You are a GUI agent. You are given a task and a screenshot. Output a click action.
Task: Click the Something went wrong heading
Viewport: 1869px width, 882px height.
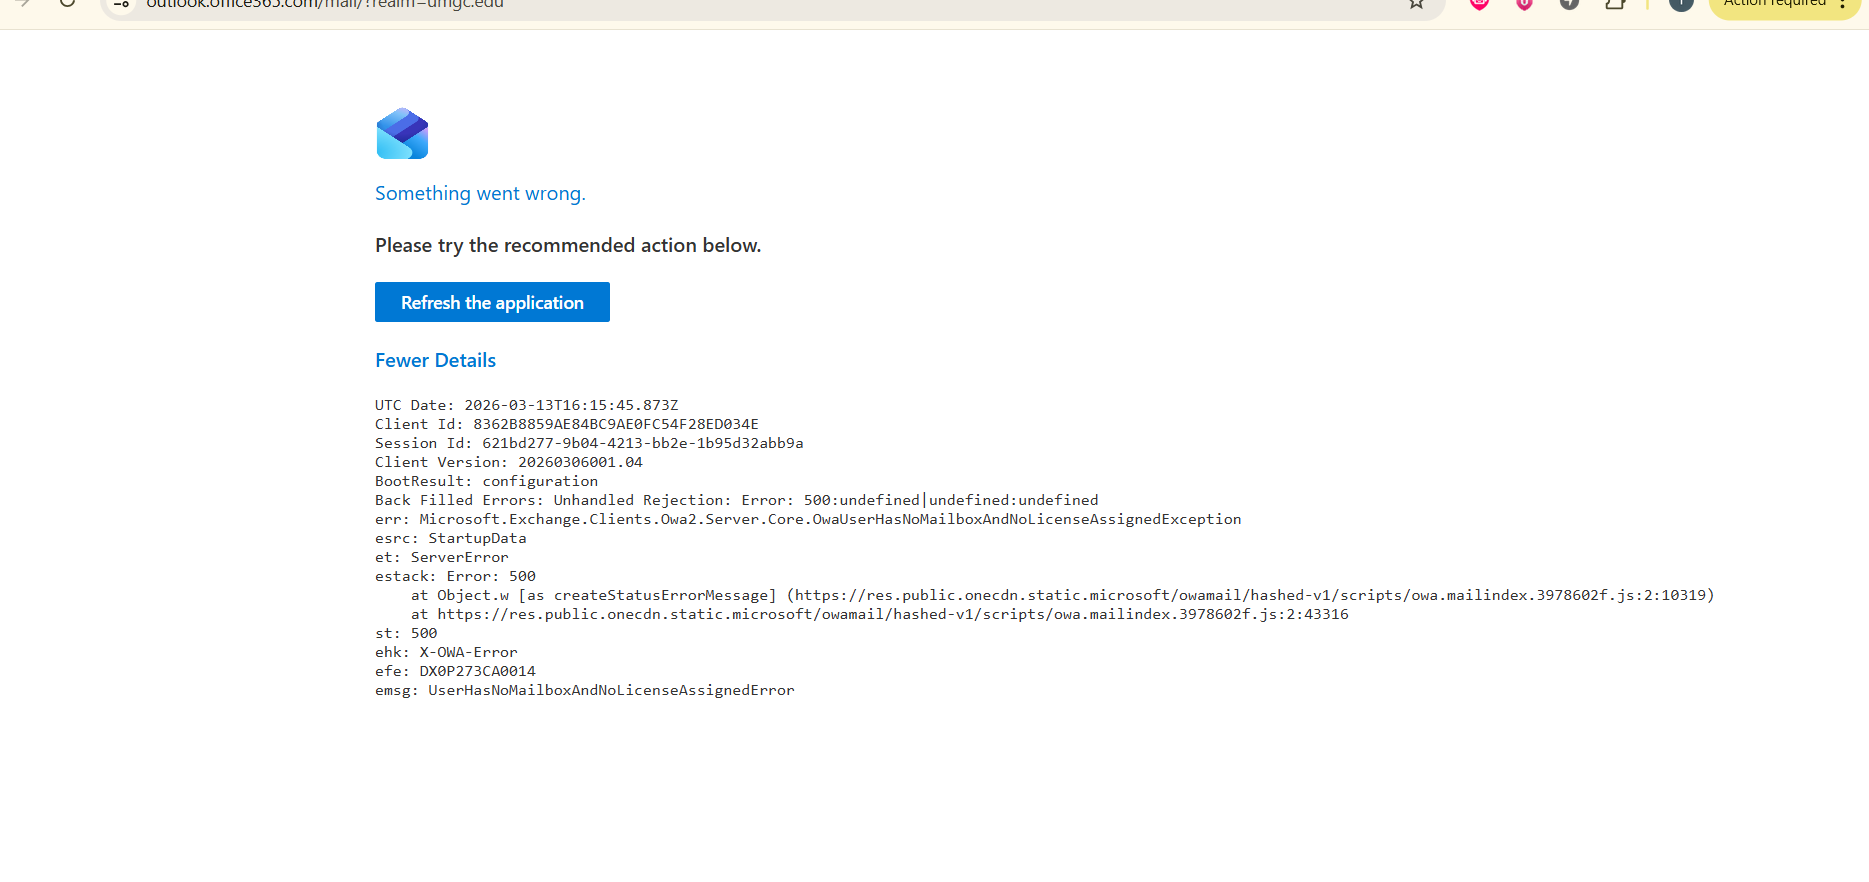point(480,193)
